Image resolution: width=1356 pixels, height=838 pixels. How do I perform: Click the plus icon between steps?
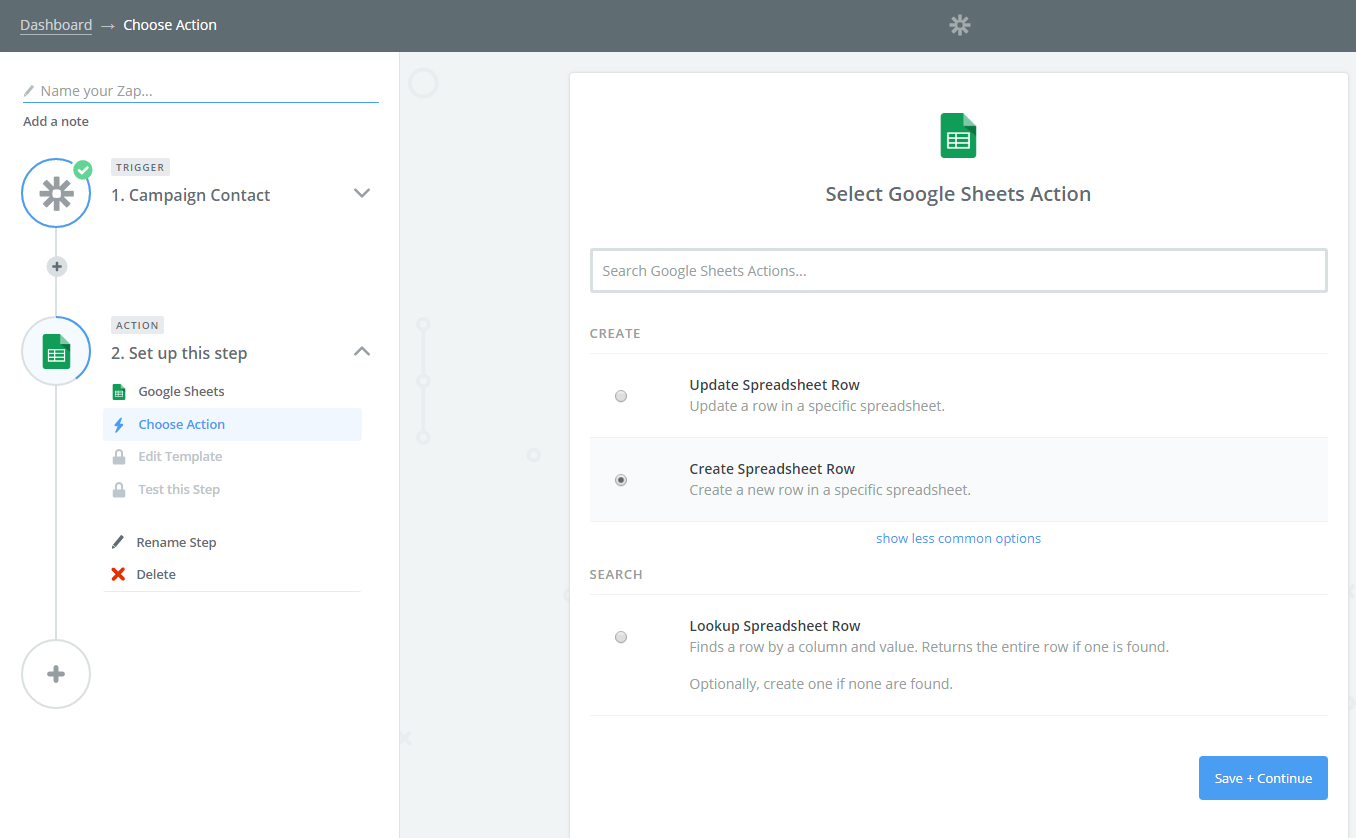(57, 267)
